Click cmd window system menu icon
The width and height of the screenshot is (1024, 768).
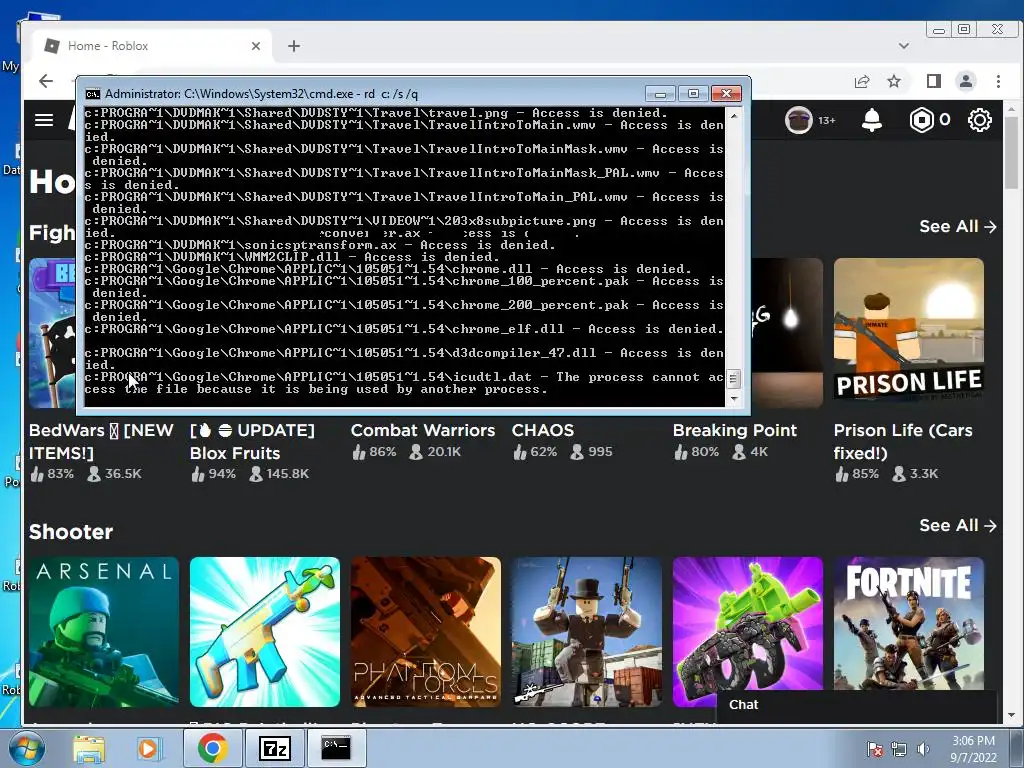[93, 94]
